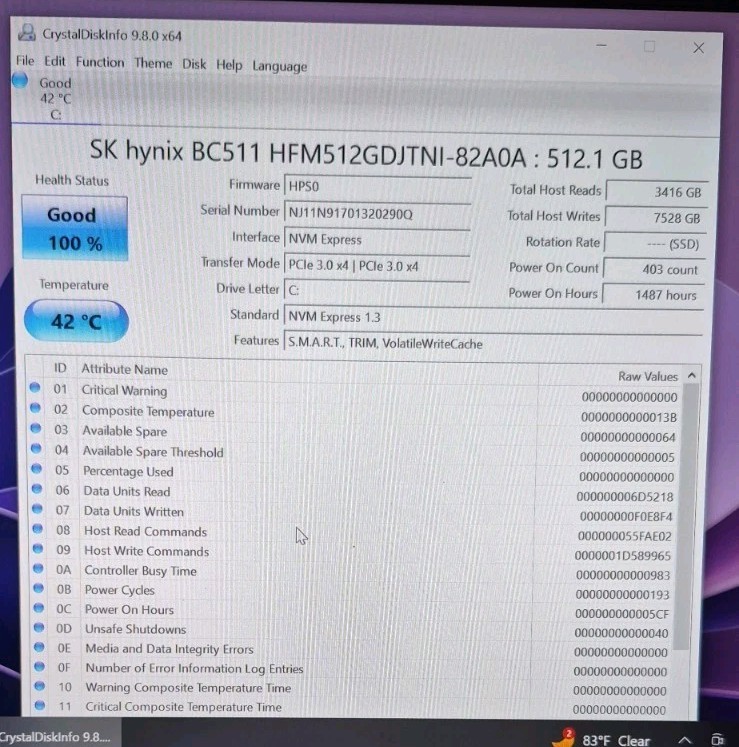Open the Edit menu
The image size is (739, 747).
(55, 61)
